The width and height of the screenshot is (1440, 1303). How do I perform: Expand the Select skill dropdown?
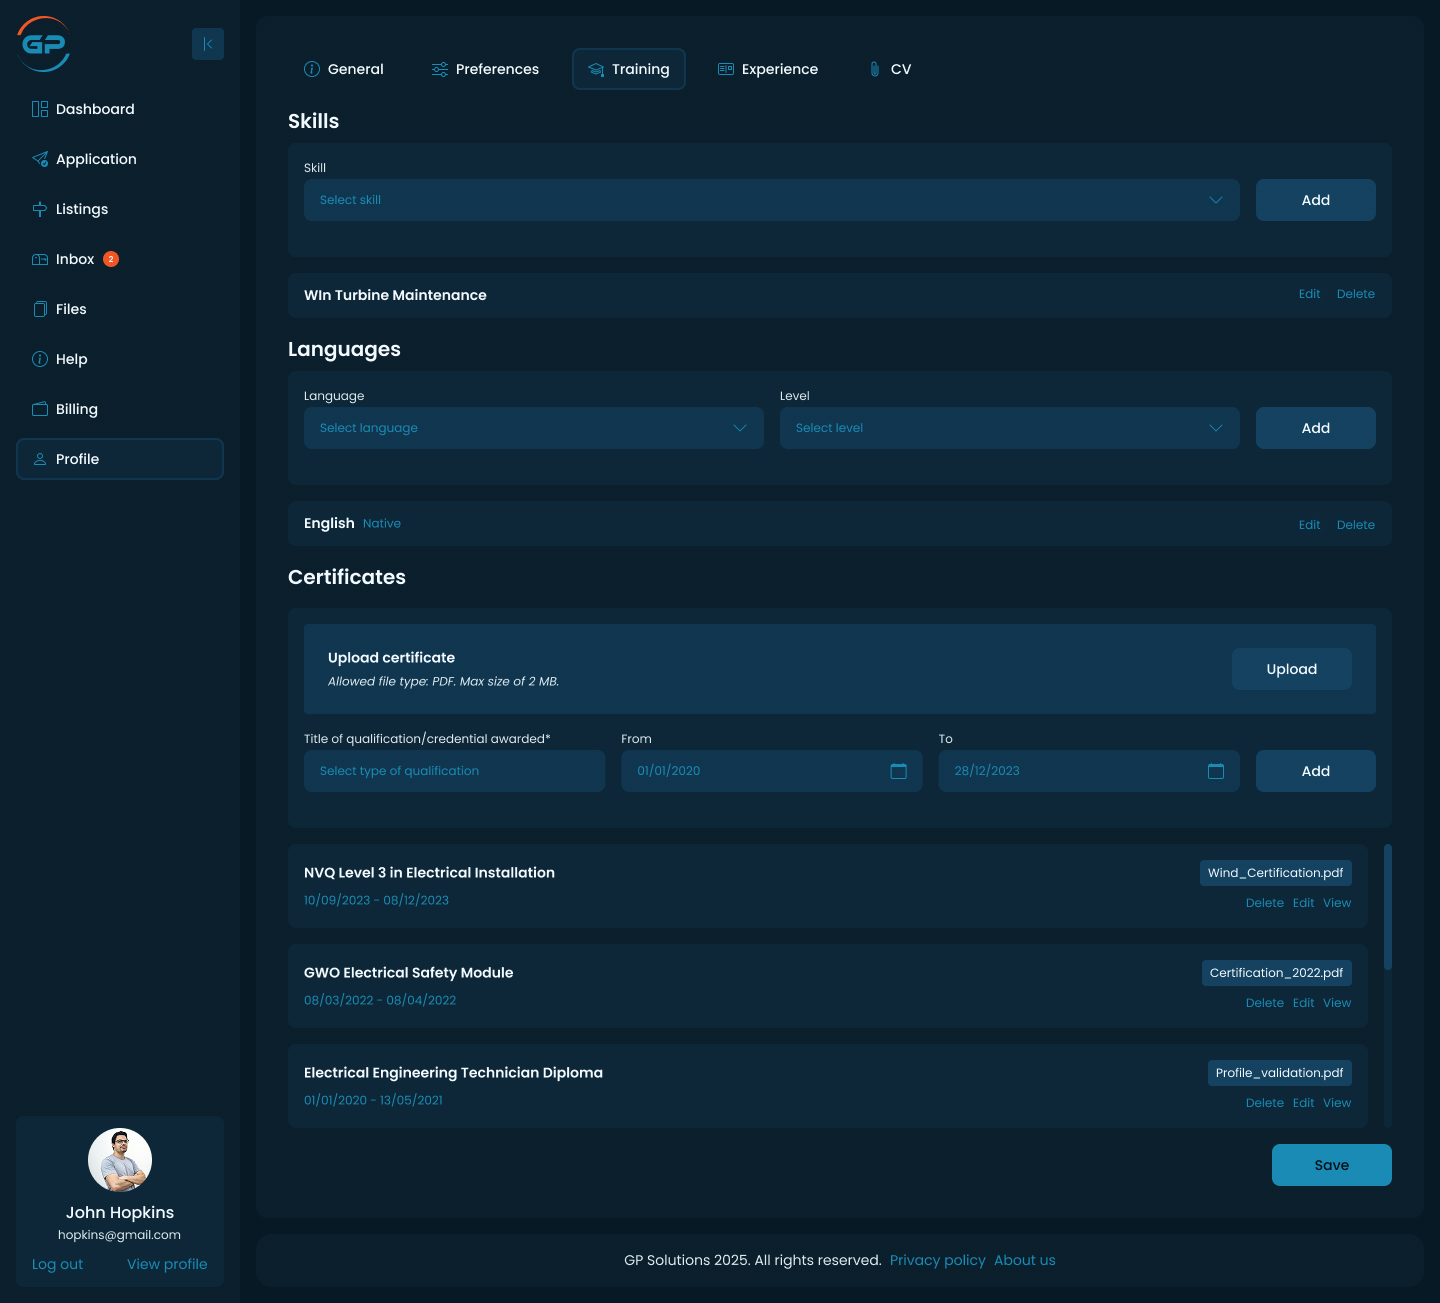tap(771, 200)
